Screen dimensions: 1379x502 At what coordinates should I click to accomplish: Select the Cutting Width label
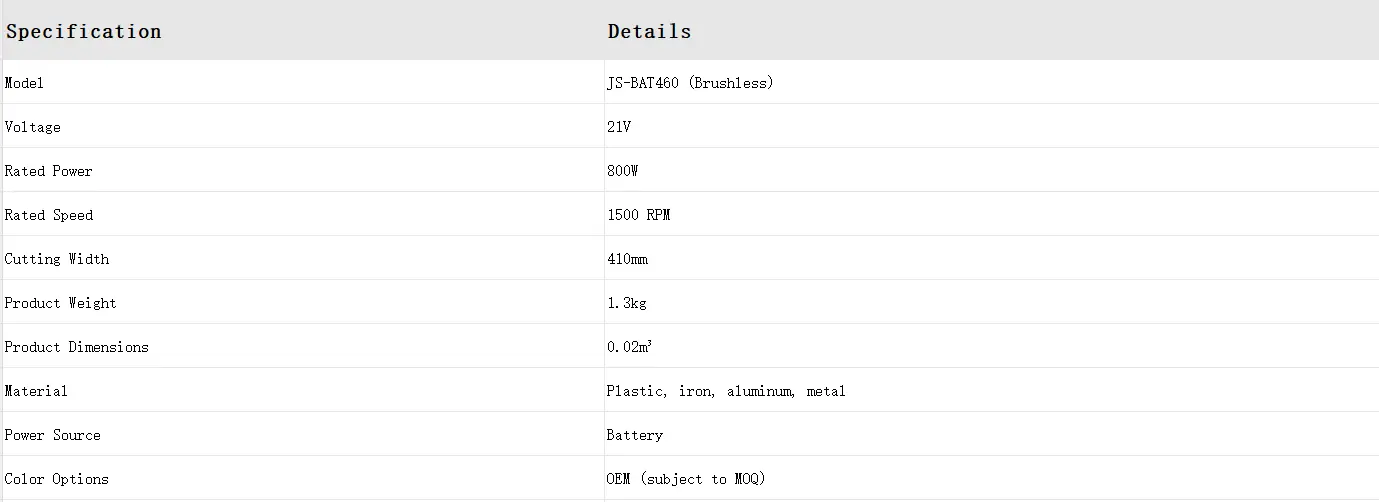tap(57, 259)
